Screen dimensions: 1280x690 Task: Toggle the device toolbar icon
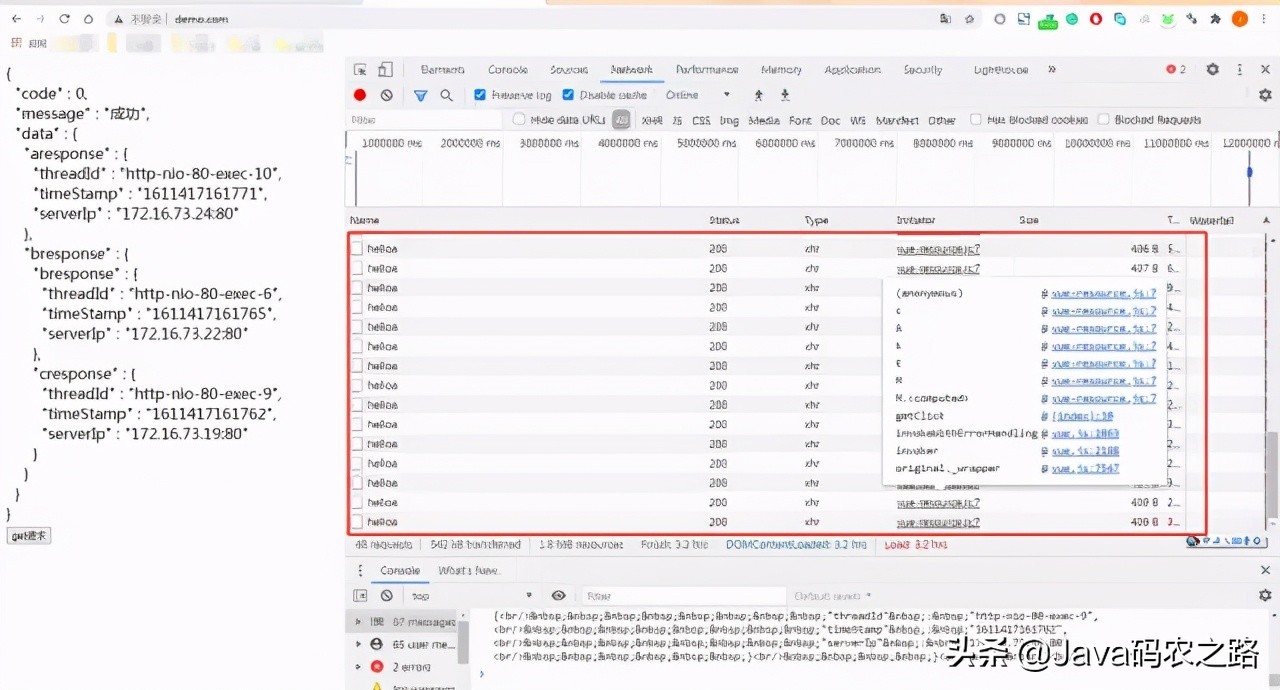click(385, 70)
